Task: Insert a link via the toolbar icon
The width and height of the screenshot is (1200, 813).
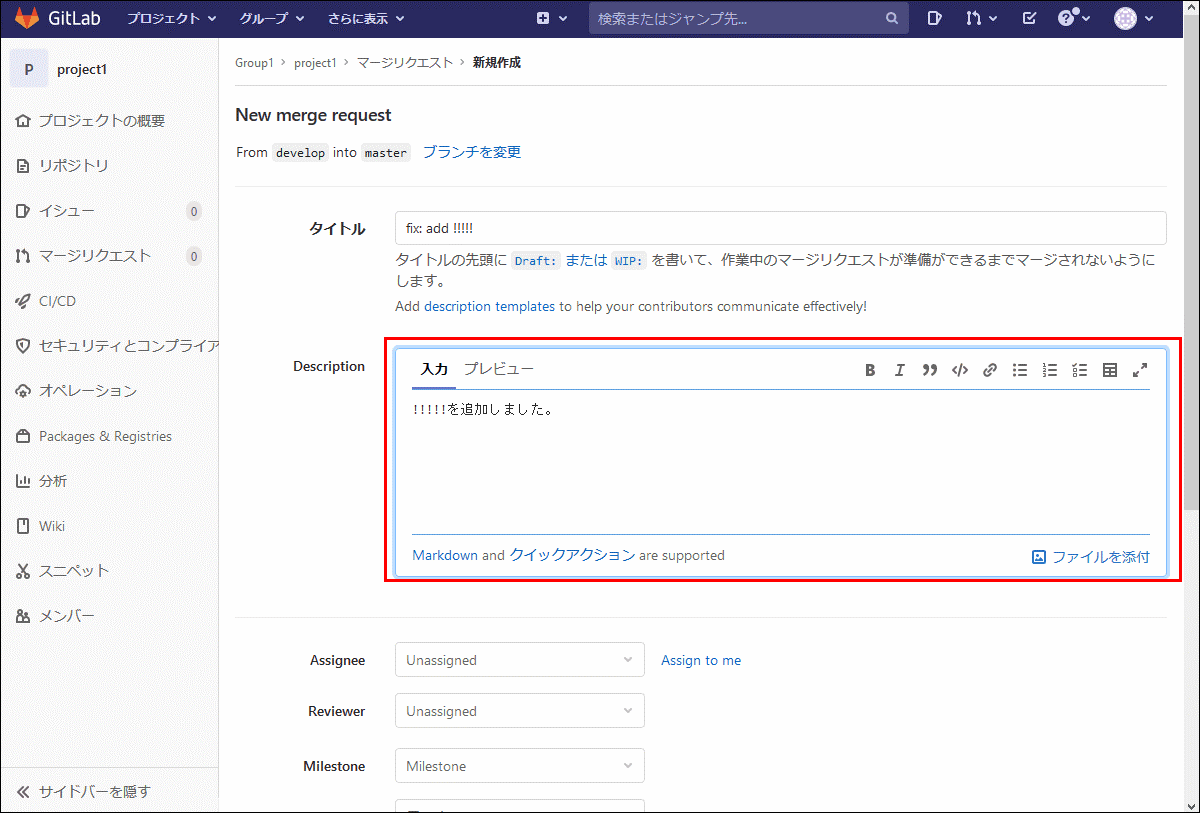Action: point(989,370)
